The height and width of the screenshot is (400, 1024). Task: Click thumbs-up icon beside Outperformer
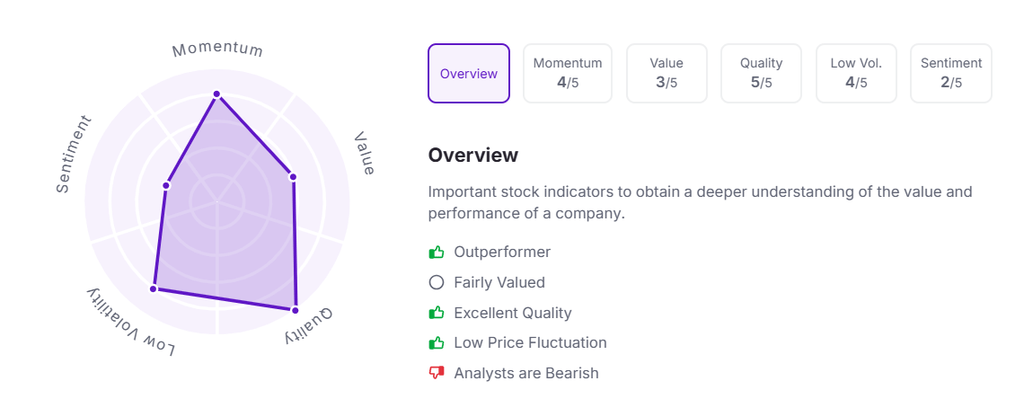[436, 252]
